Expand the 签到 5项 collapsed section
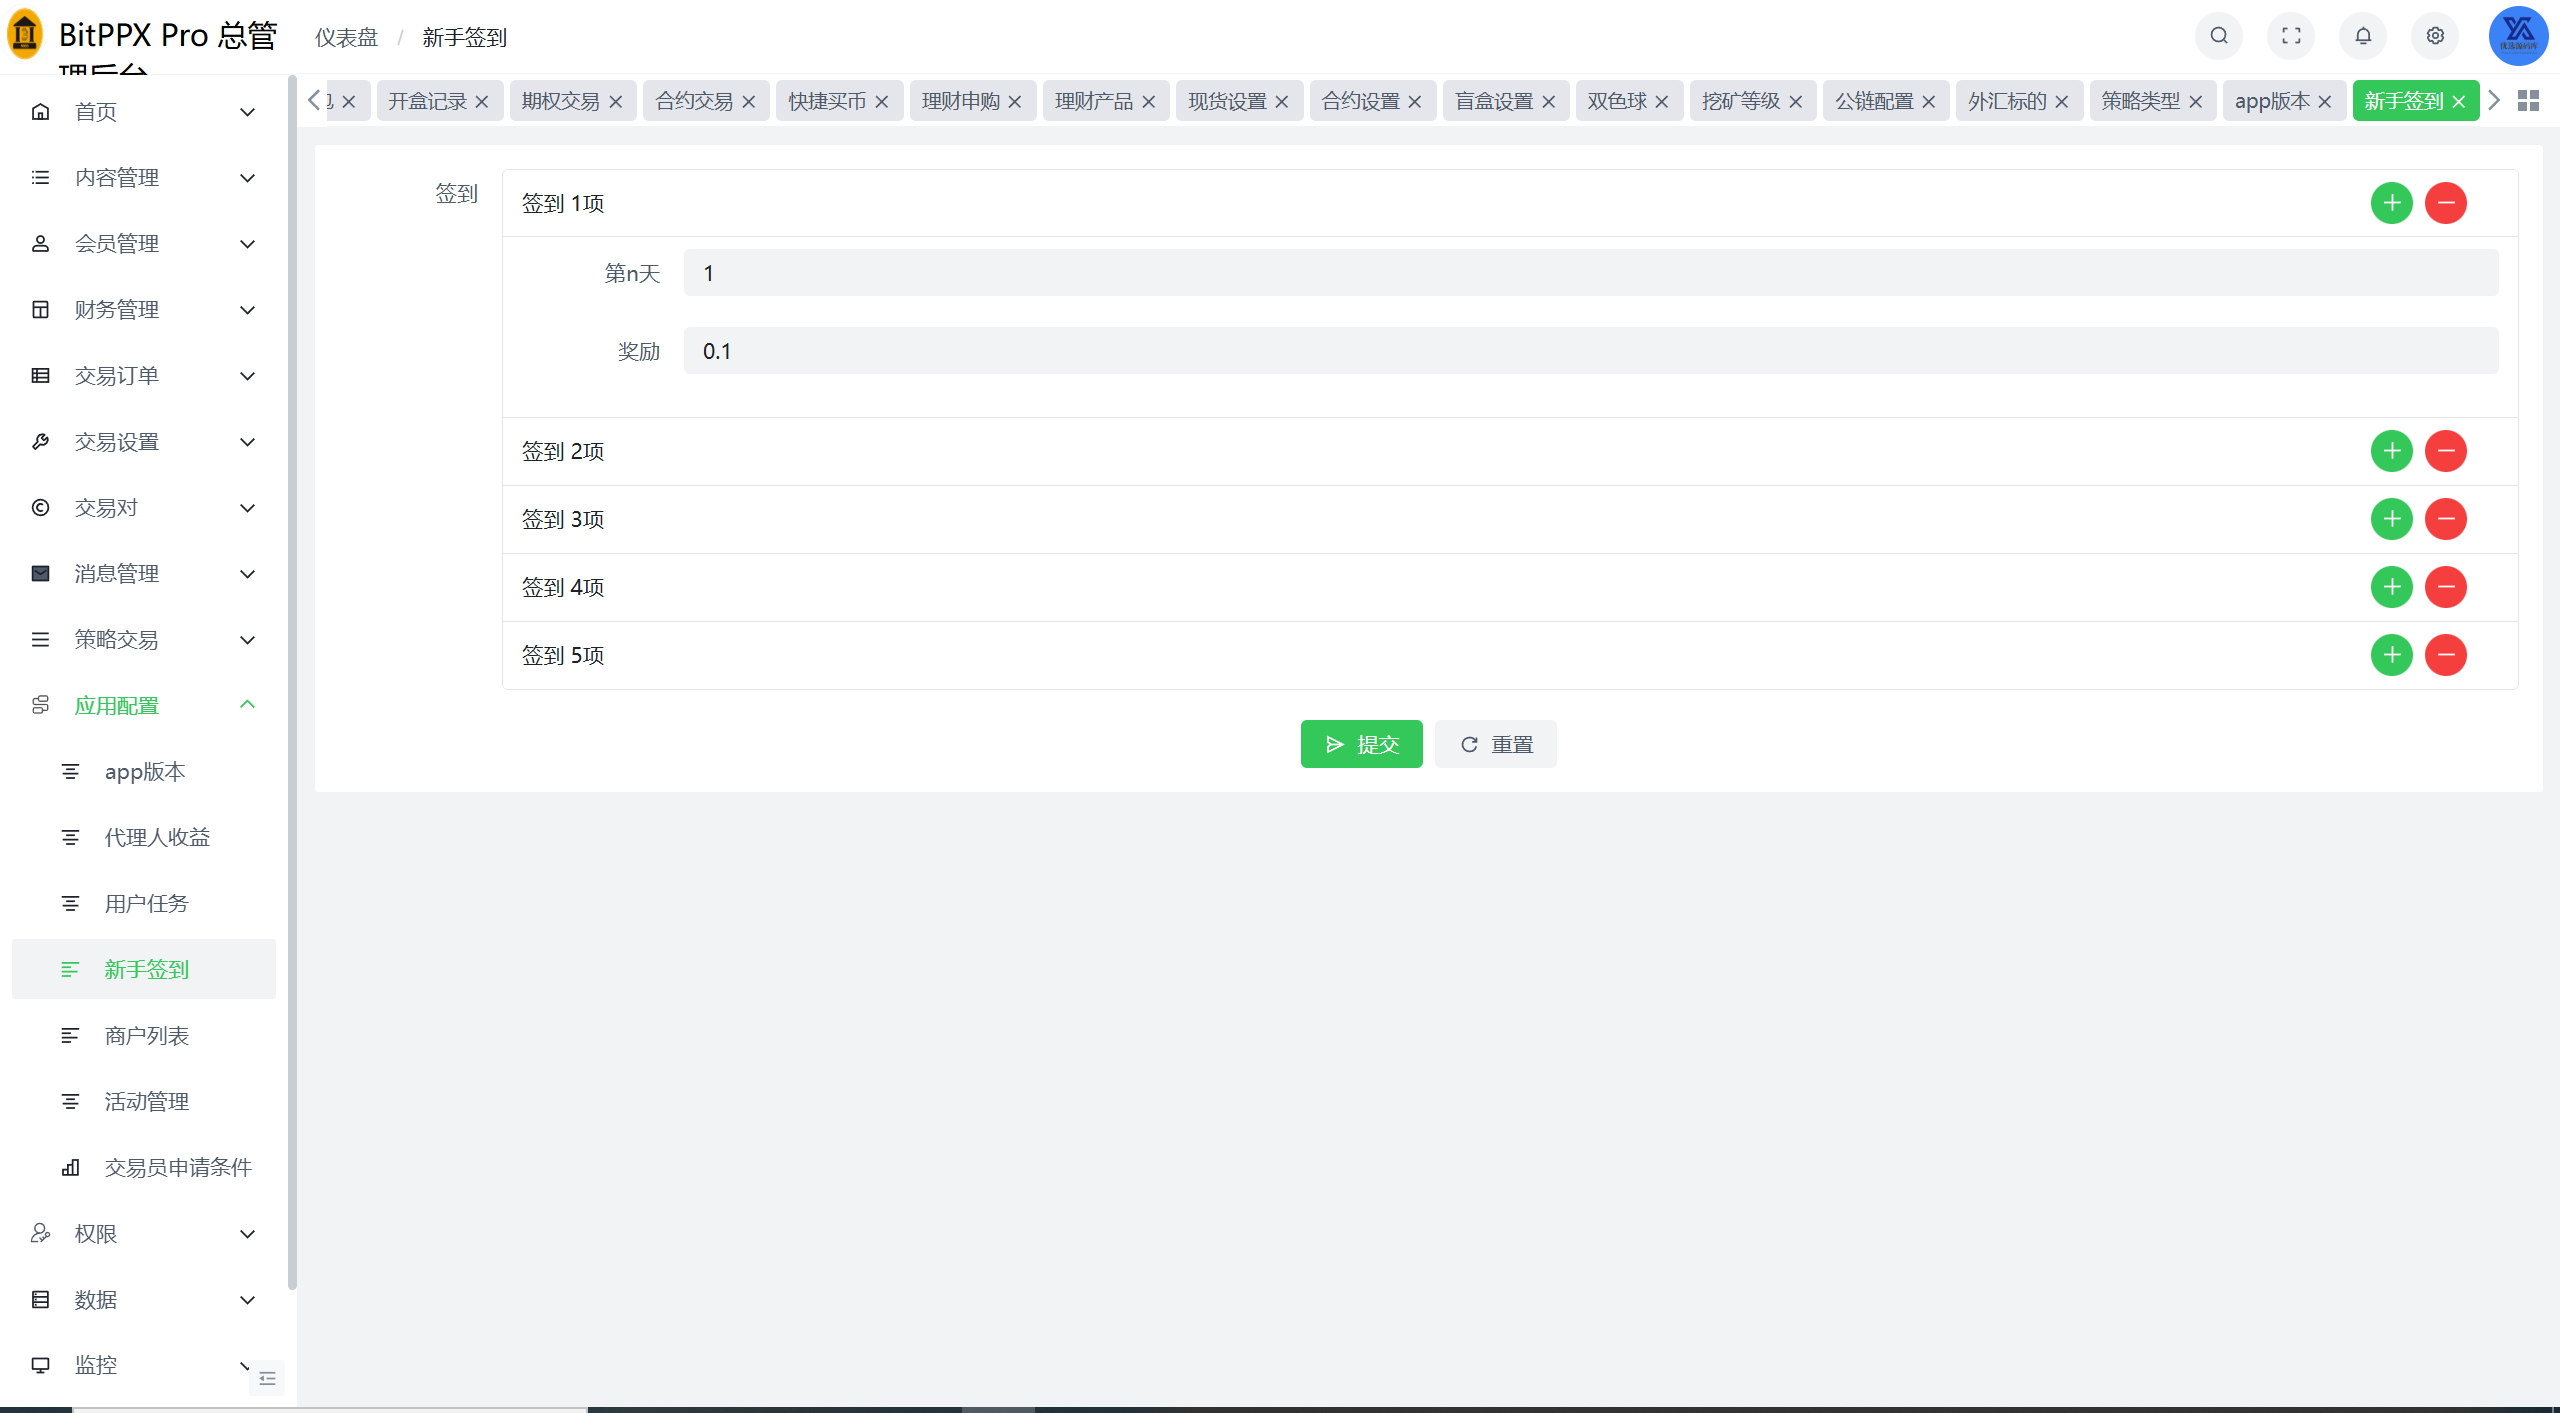This screenshot has height=1413, width=2560. click(563, 655)
